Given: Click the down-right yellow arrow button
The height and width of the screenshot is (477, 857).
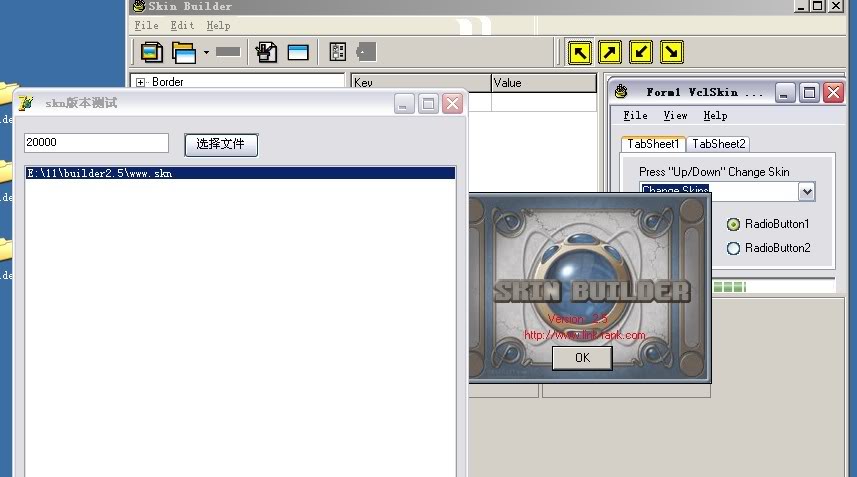Looking at the screenshot, I should click(672, 52).
